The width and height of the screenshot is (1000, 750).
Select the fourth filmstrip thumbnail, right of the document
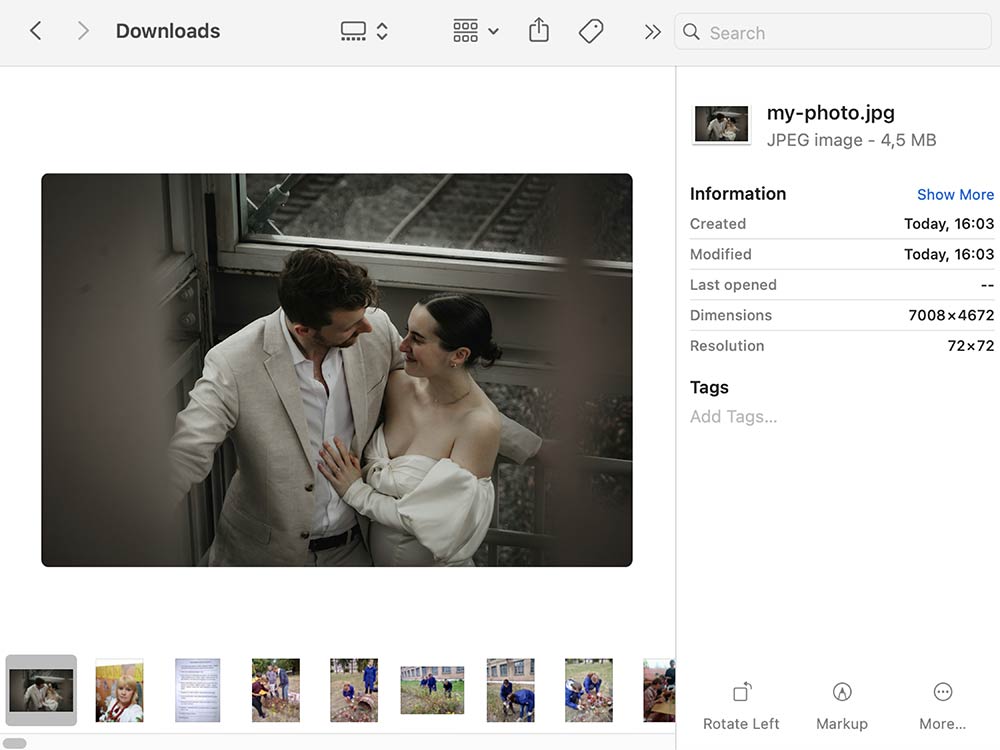click(276, 690)
